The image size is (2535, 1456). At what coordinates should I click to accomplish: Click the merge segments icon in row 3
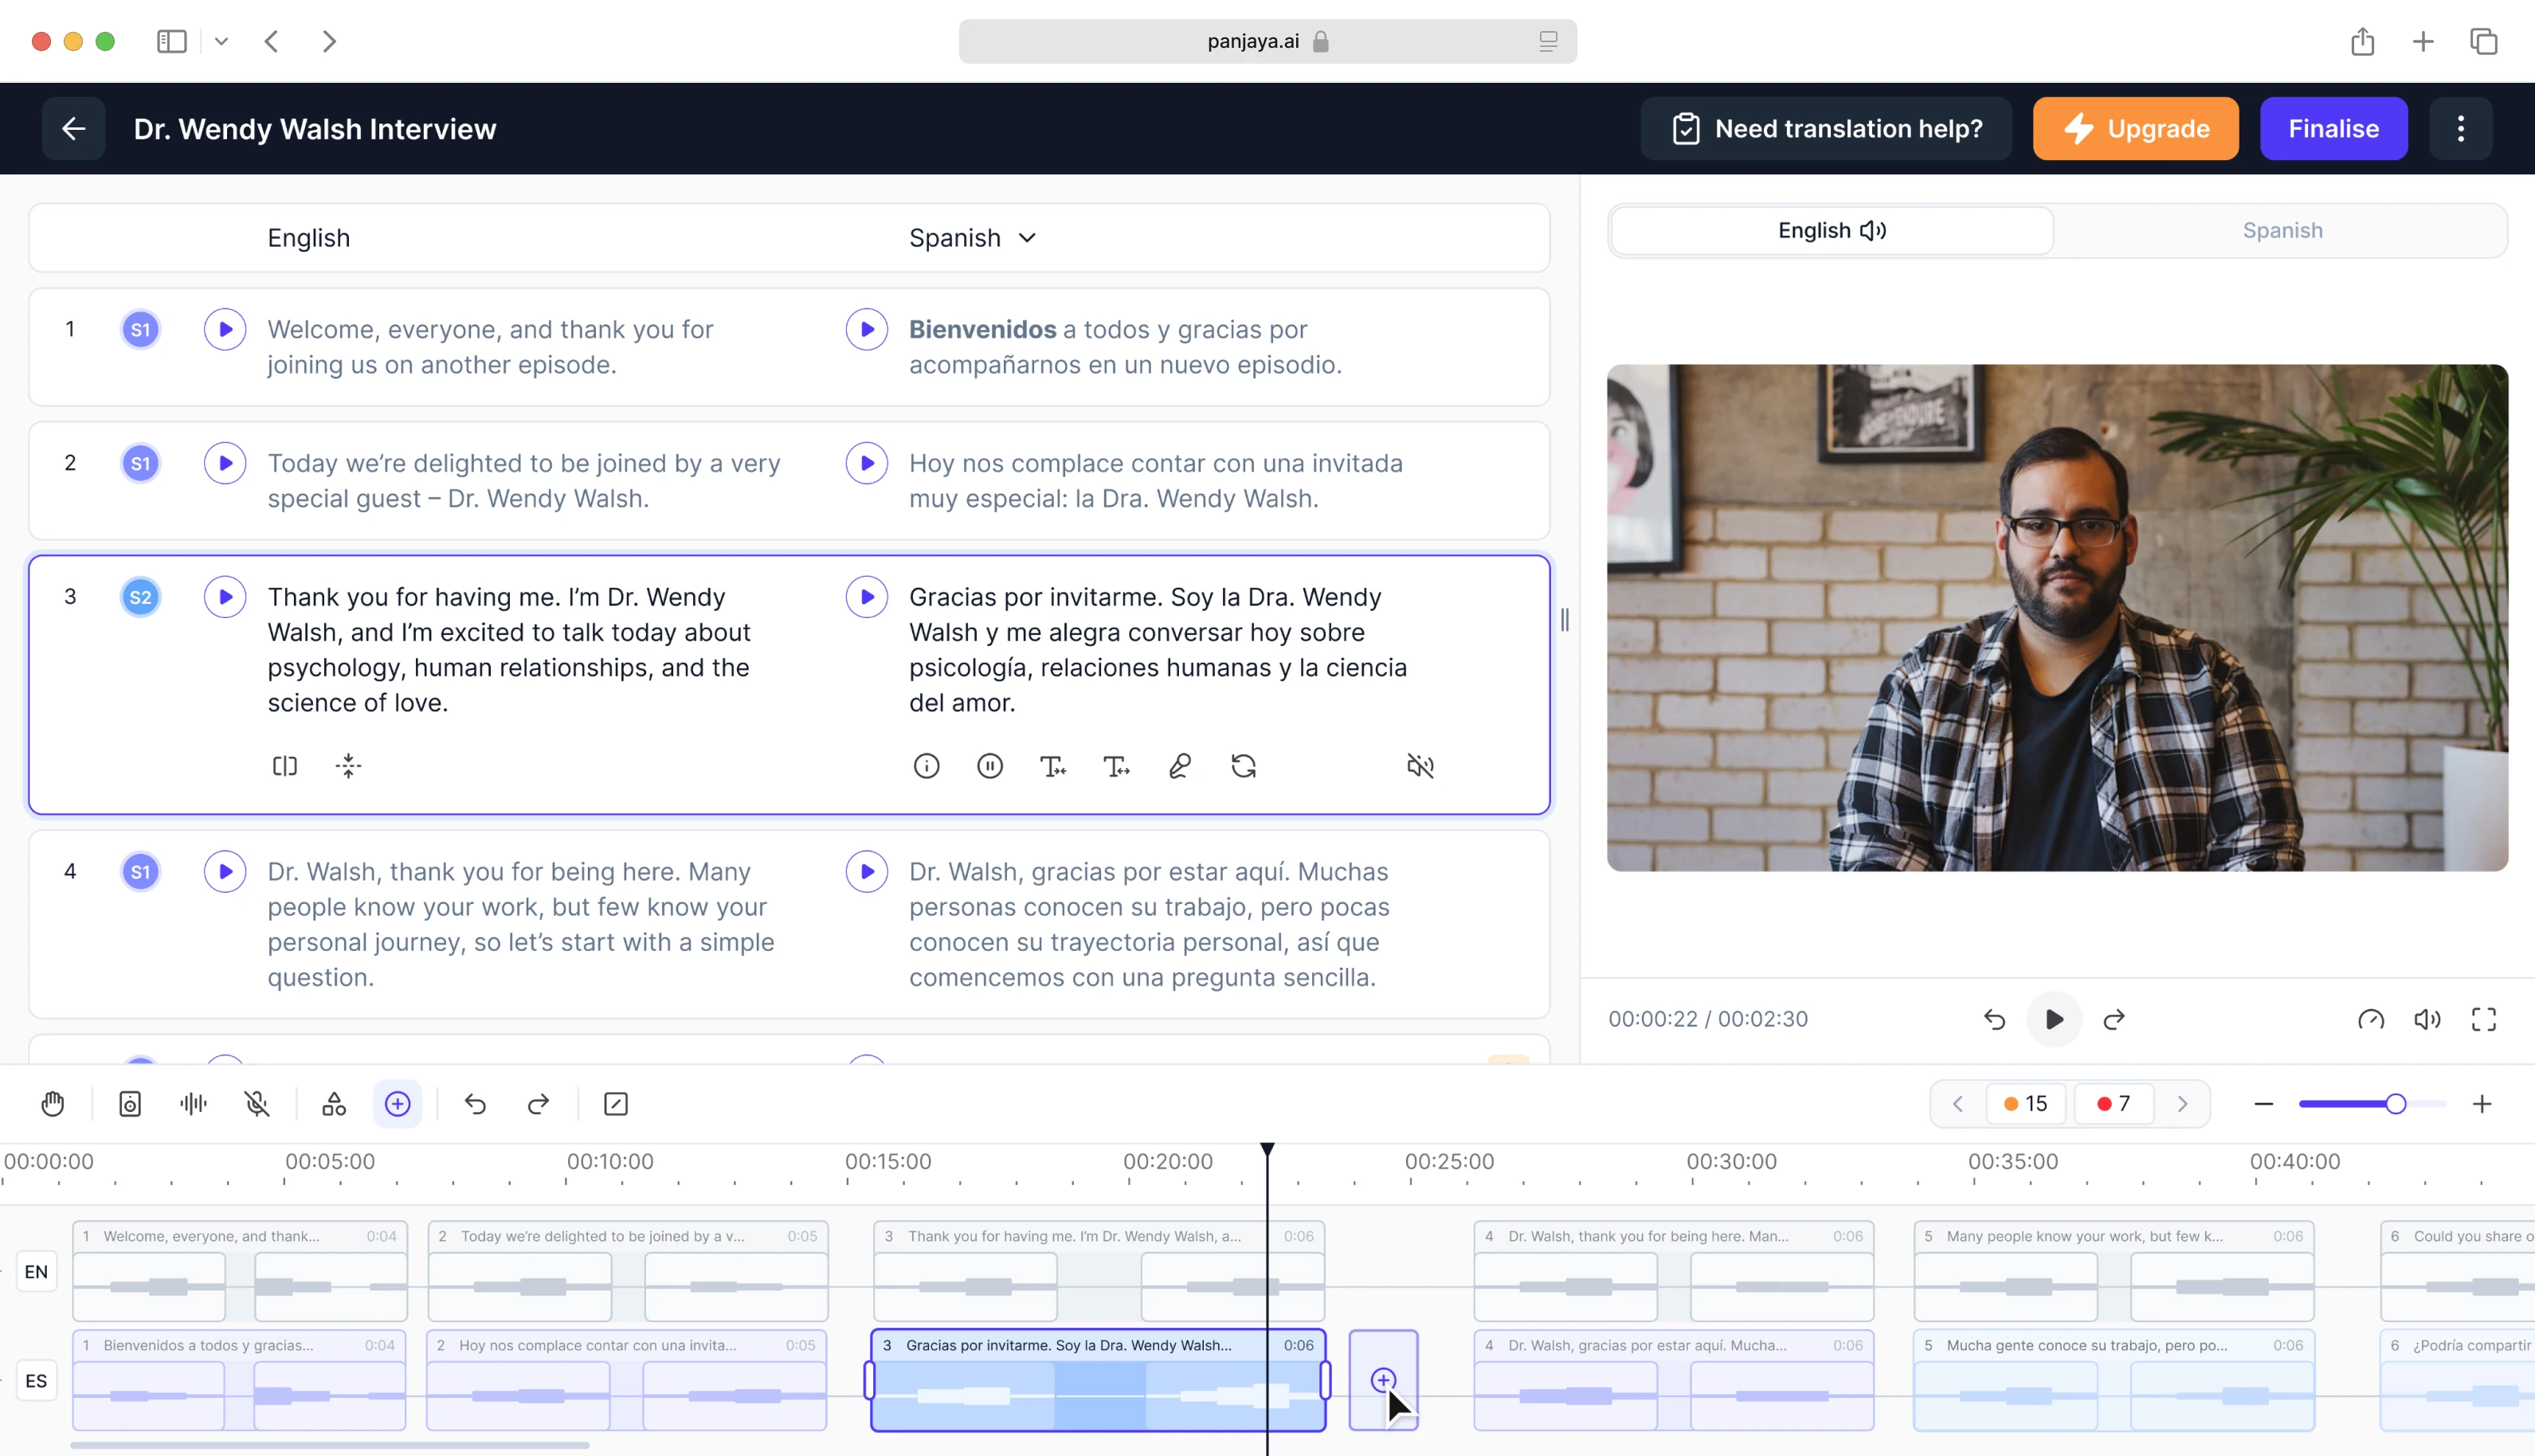348,766
